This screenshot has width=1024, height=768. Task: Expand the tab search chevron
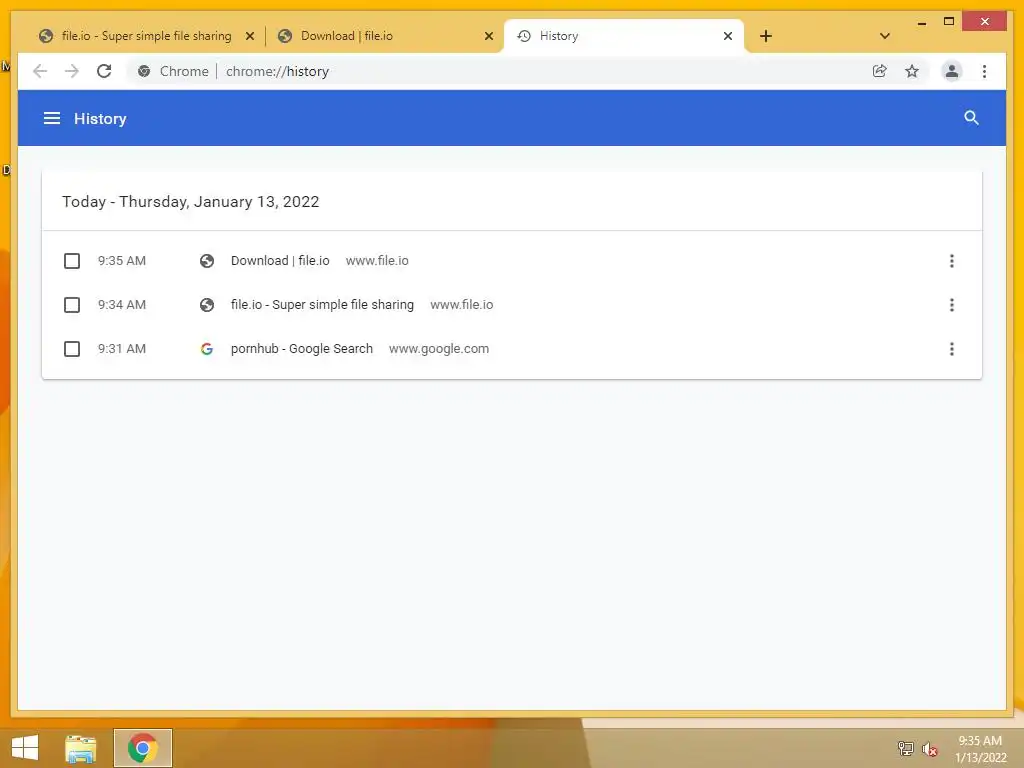point(884,36)
